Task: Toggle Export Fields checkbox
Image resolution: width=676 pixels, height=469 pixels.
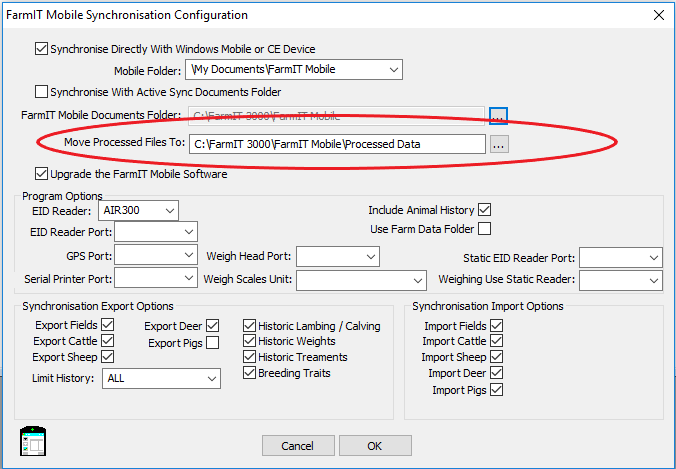Action: 108,324
